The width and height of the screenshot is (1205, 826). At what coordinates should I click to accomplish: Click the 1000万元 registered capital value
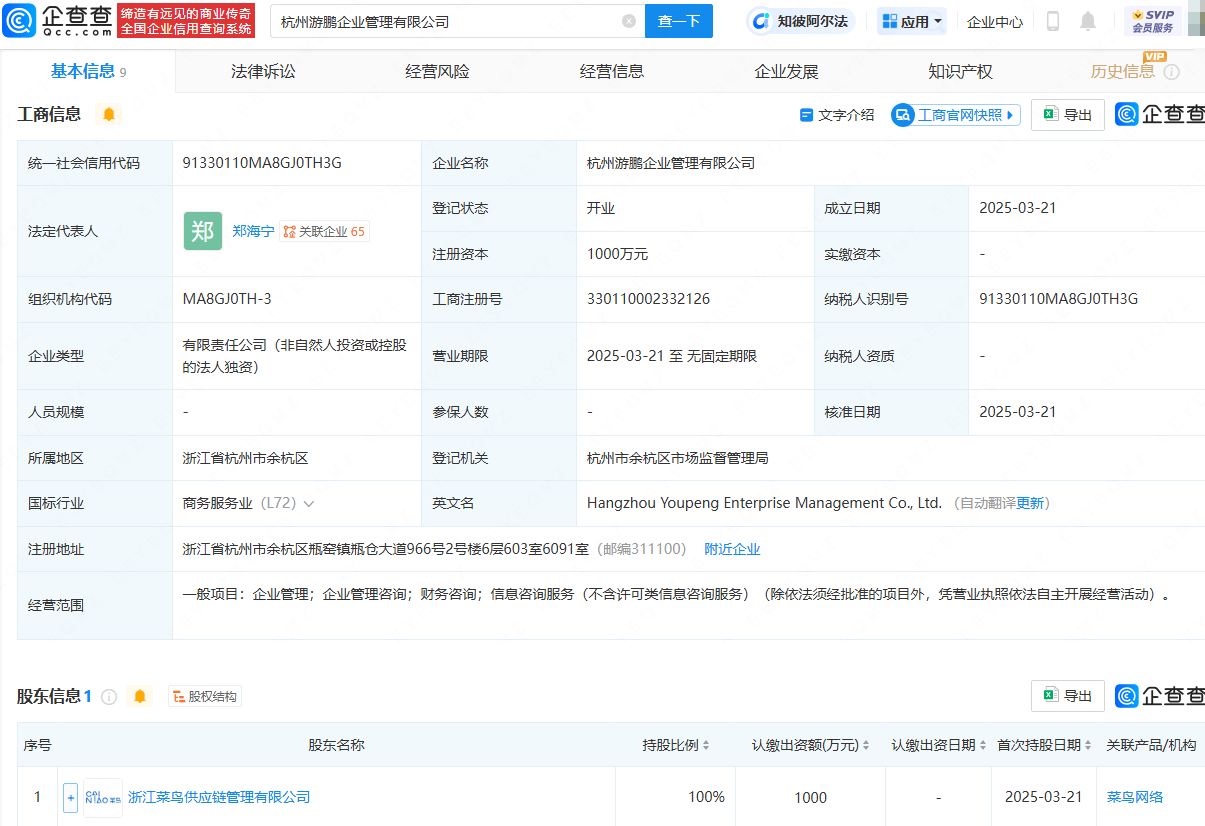click(x=617, y=254)
